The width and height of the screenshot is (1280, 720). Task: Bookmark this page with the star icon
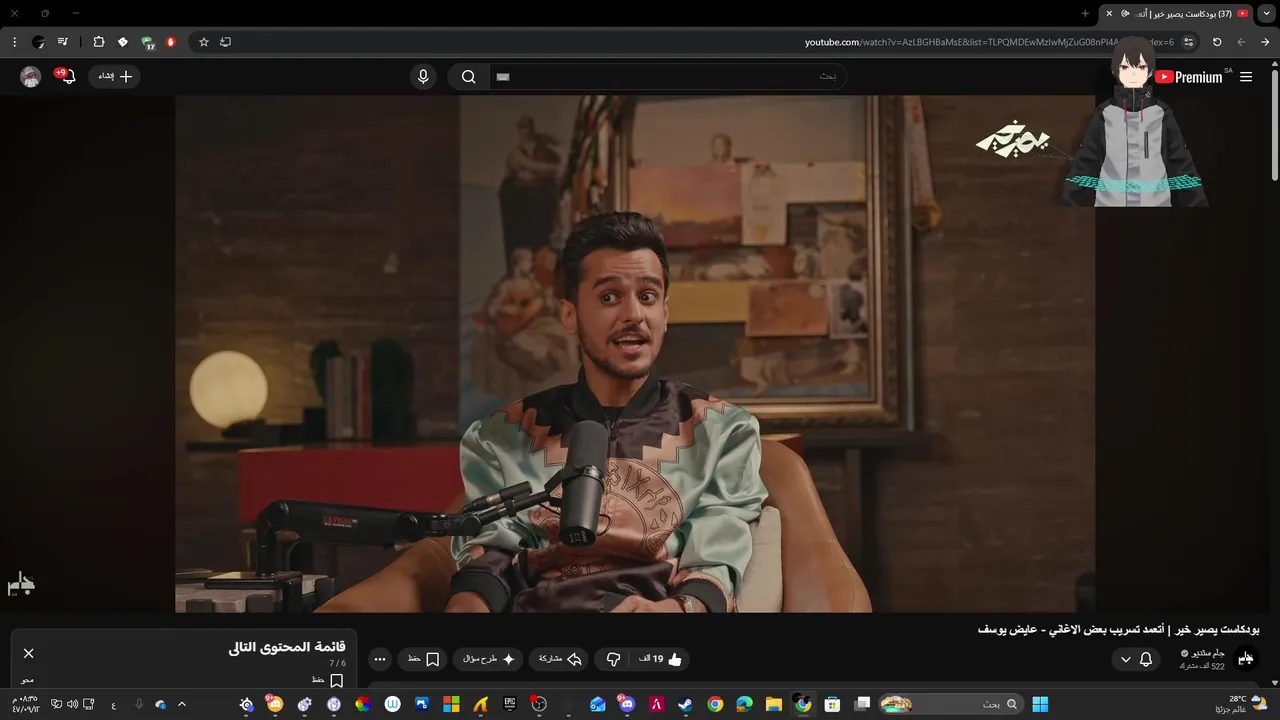point(204,42)
